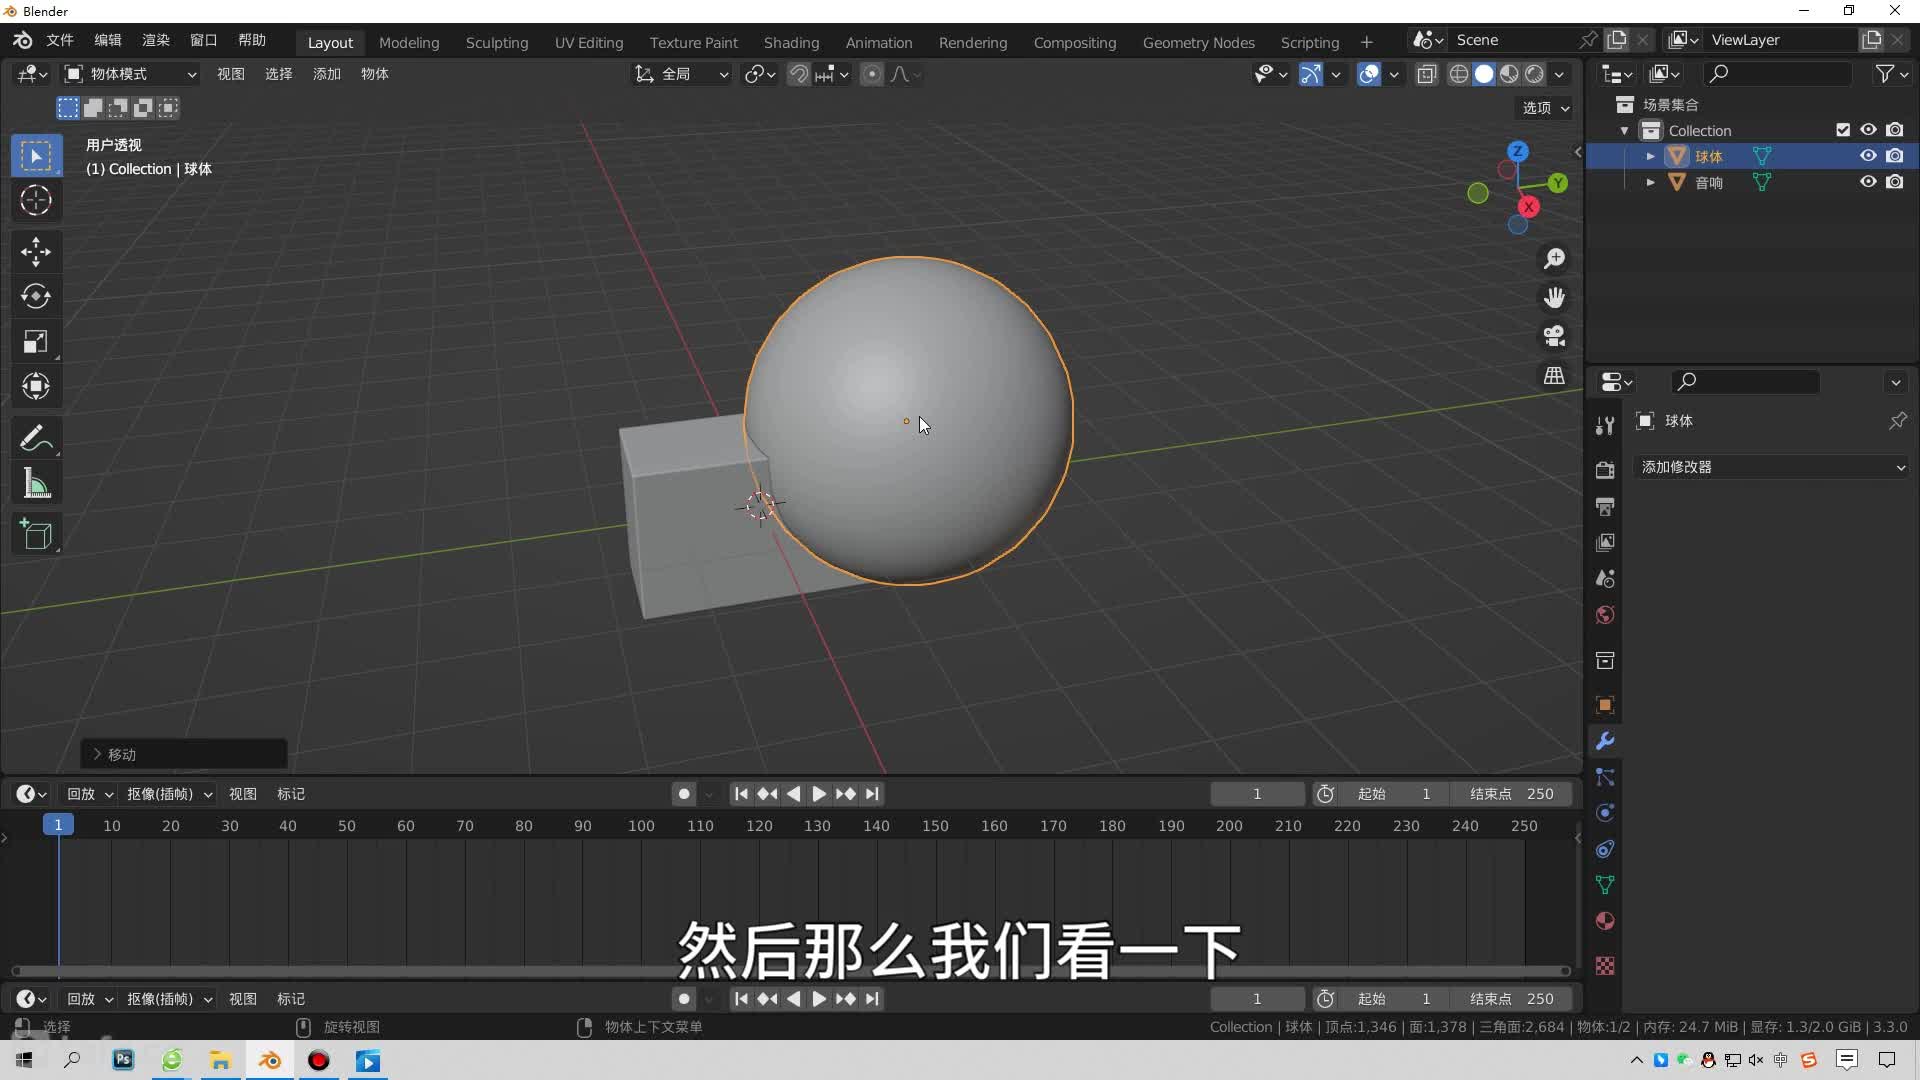Click the Viewport Shading material preview icon

[1507, 73]
